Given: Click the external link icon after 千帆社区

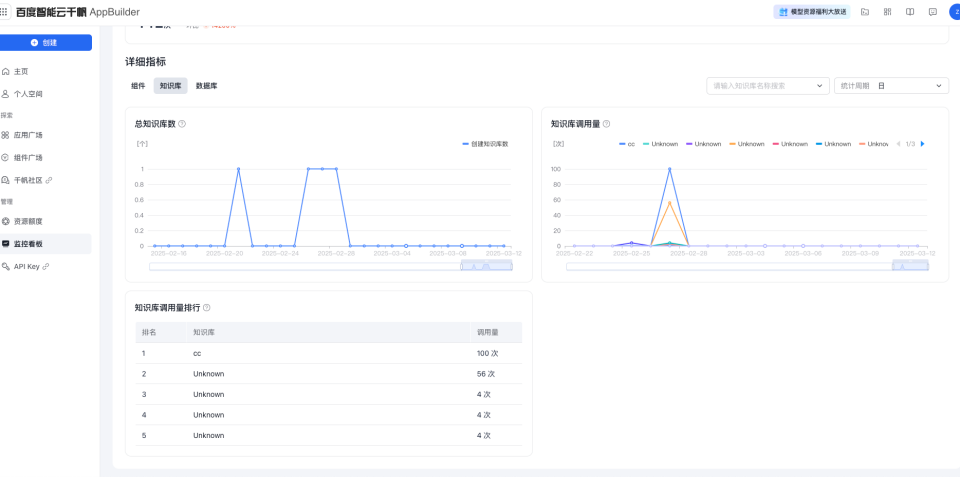Looking at the screenshot, I should click(49, 180).
